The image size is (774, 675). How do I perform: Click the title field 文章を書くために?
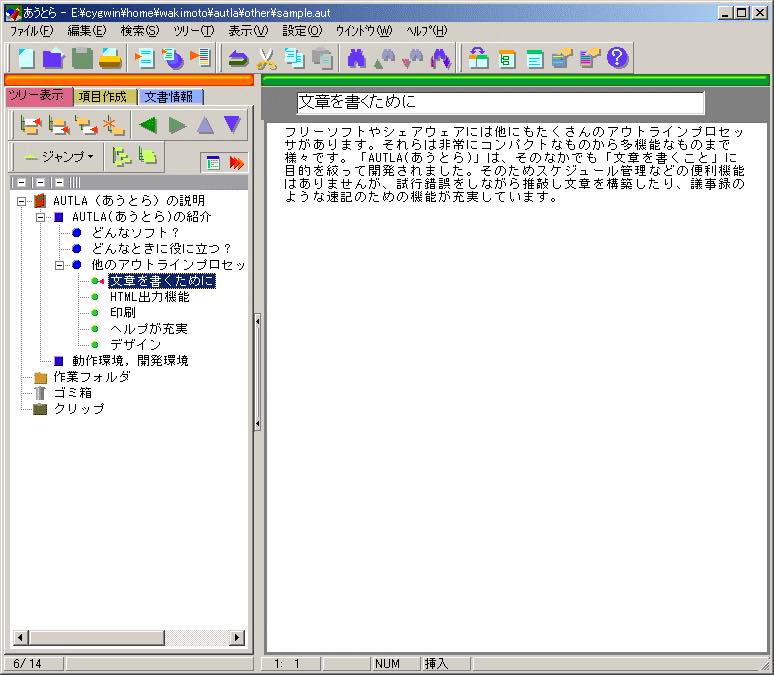tap(500, 102)
